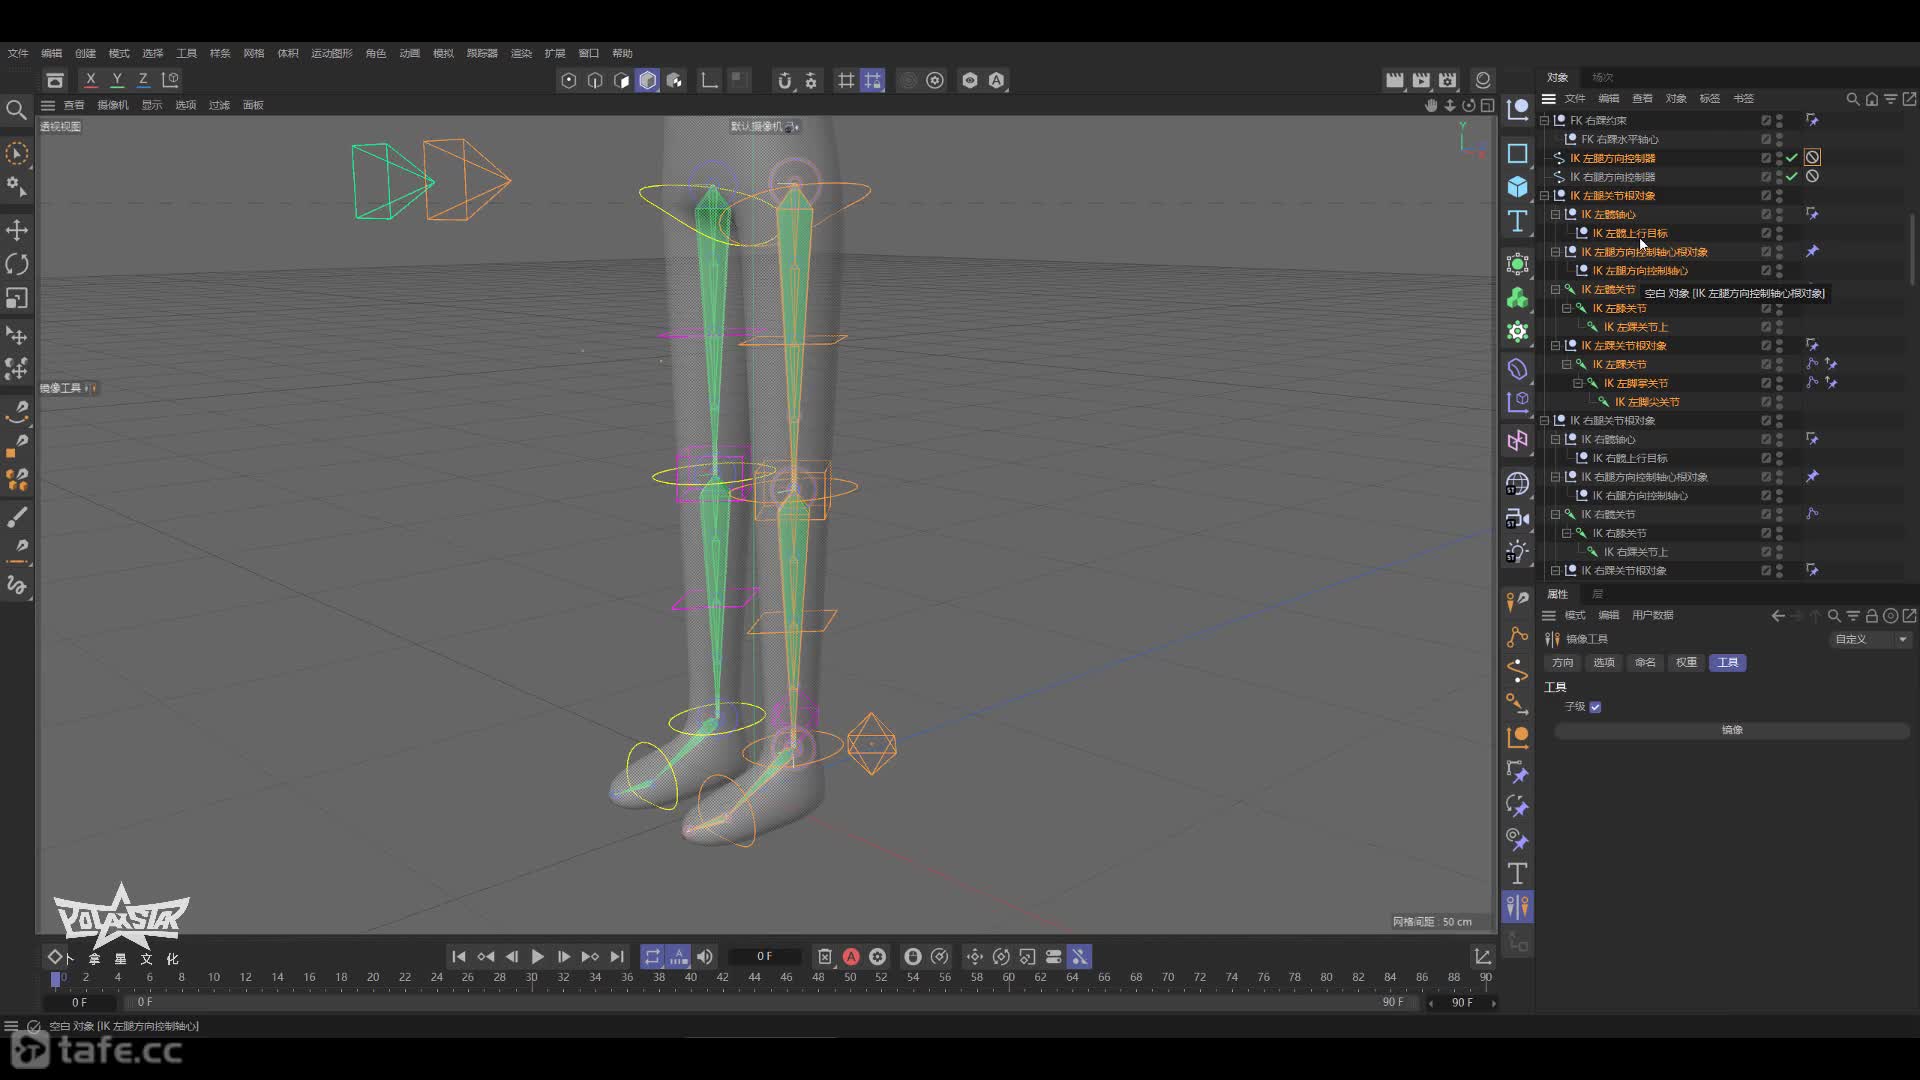Select the 方向 attribute tab
The width and height of the screenshot is (1920, 1080).
(1562, 662)
